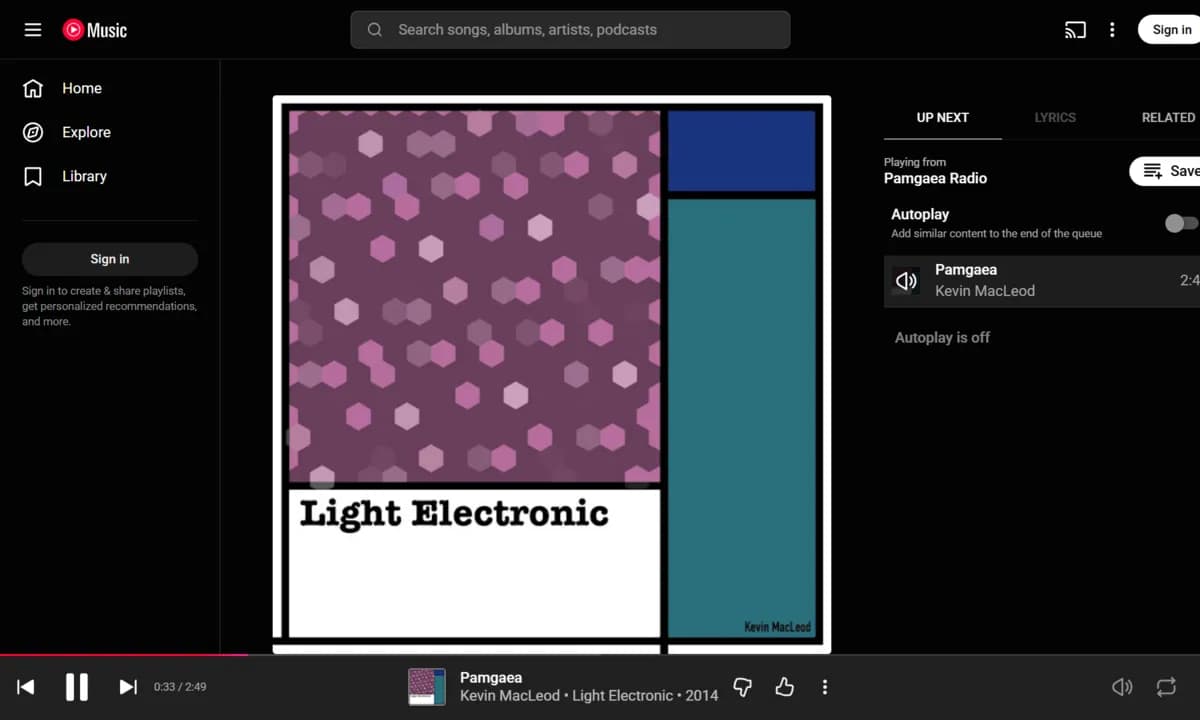The width and height of the screenshot is (1200, 720).
Task: Click the volume speaker icon
Action: click(1122, 687)
